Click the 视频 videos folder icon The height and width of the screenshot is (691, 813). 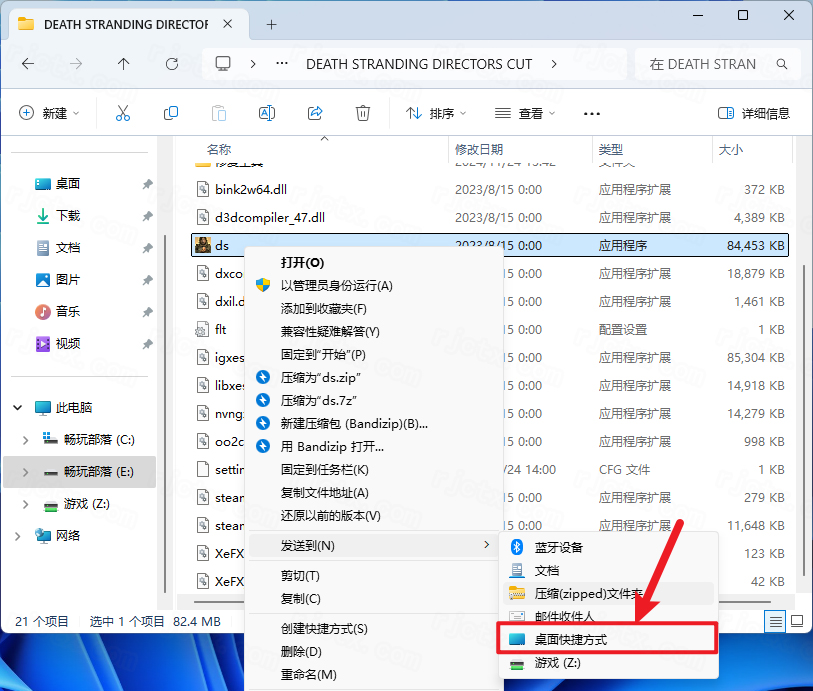pos(43,344)
